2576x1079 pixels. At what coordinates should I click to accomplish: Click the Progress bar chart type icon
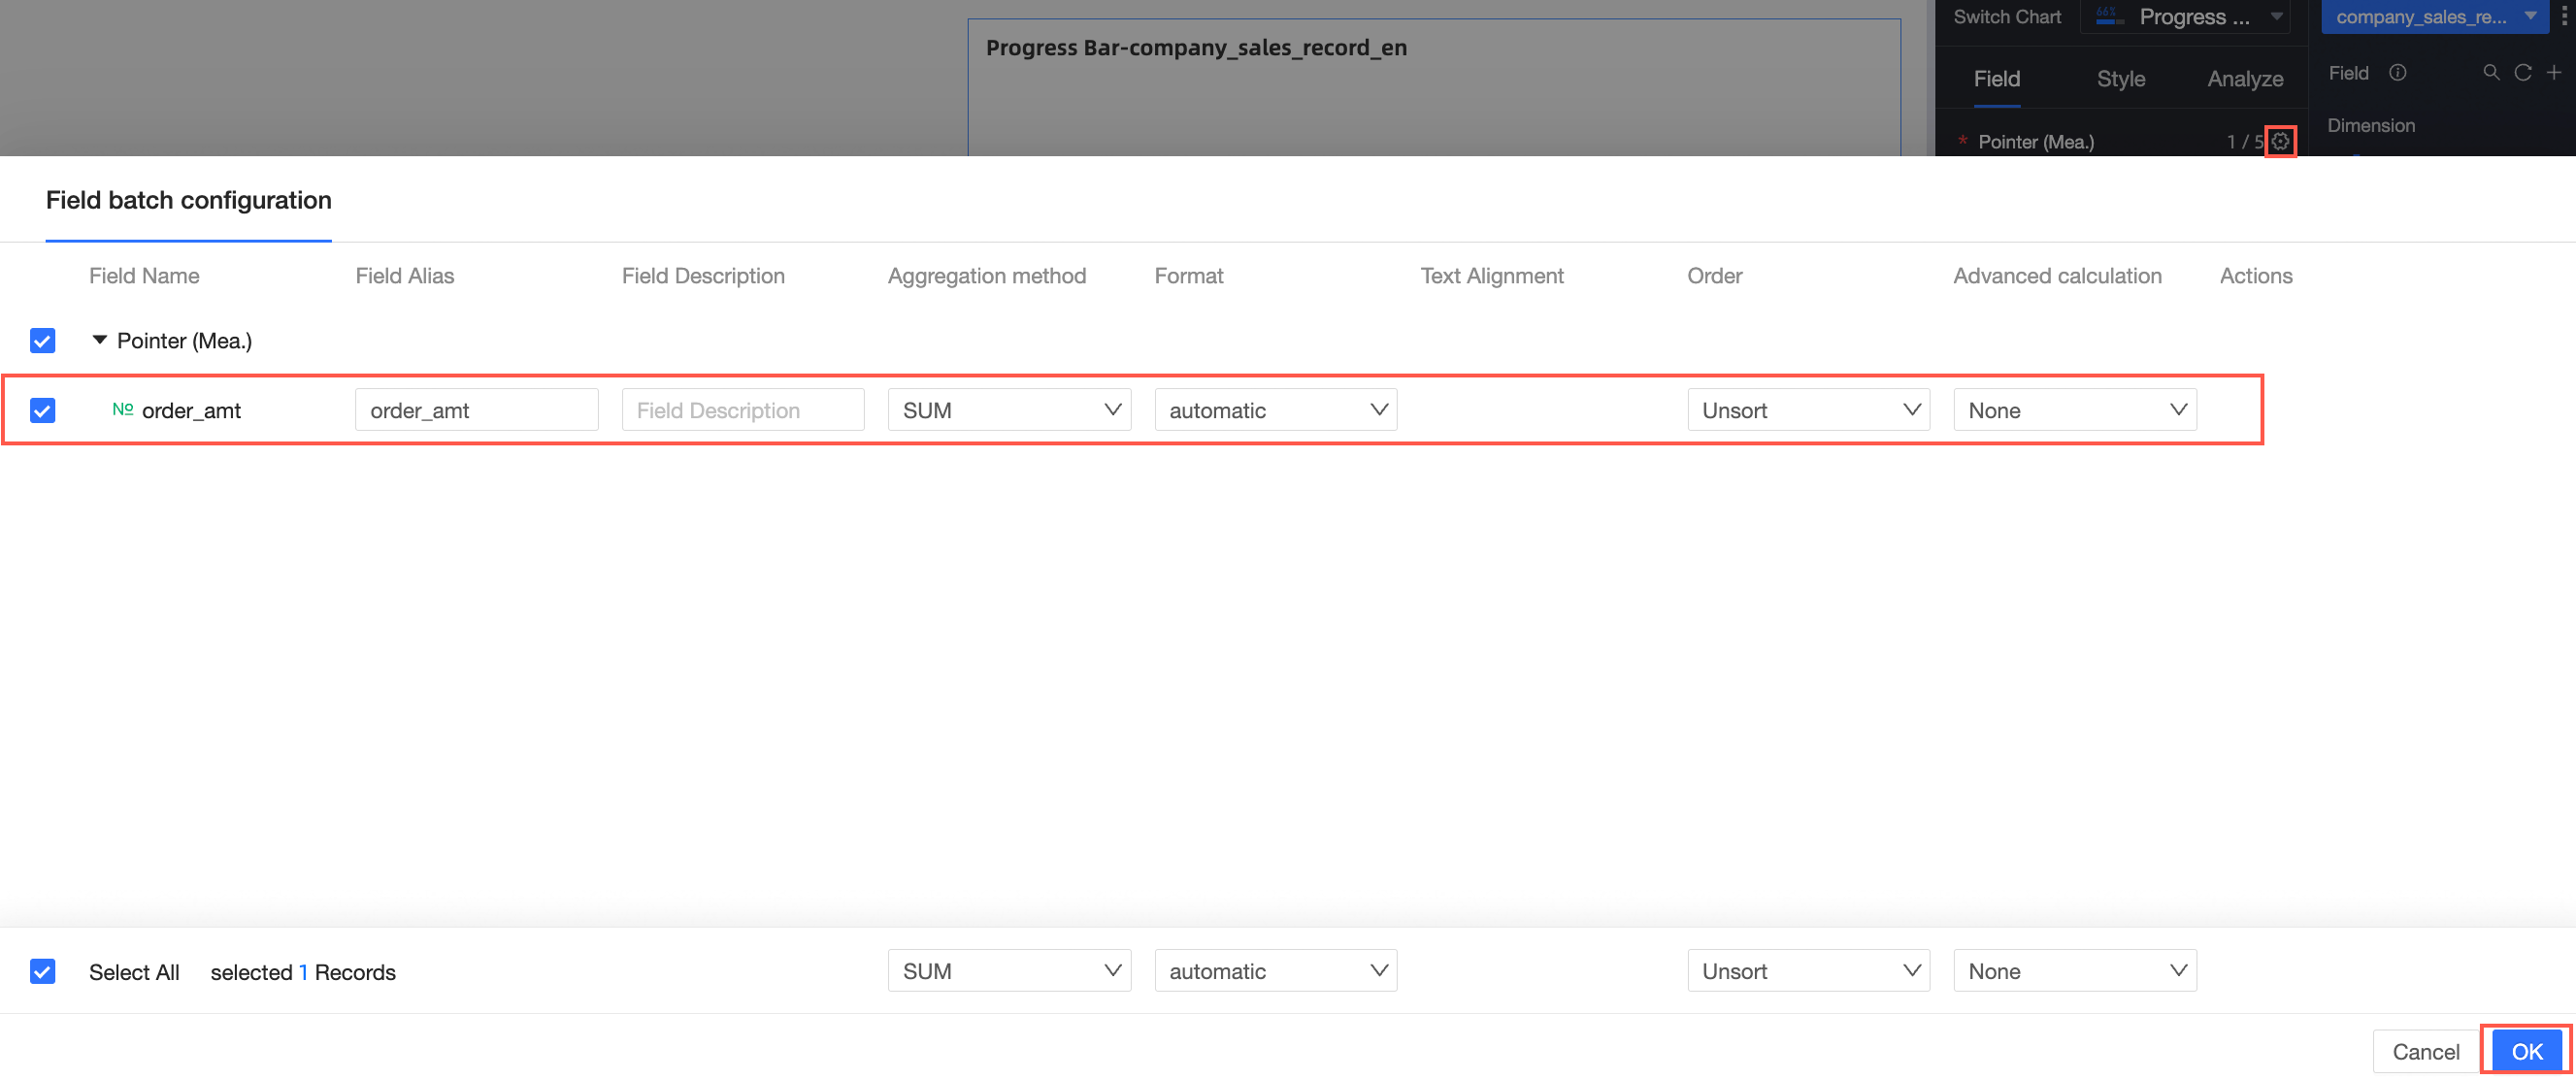tap(2110, 16)
